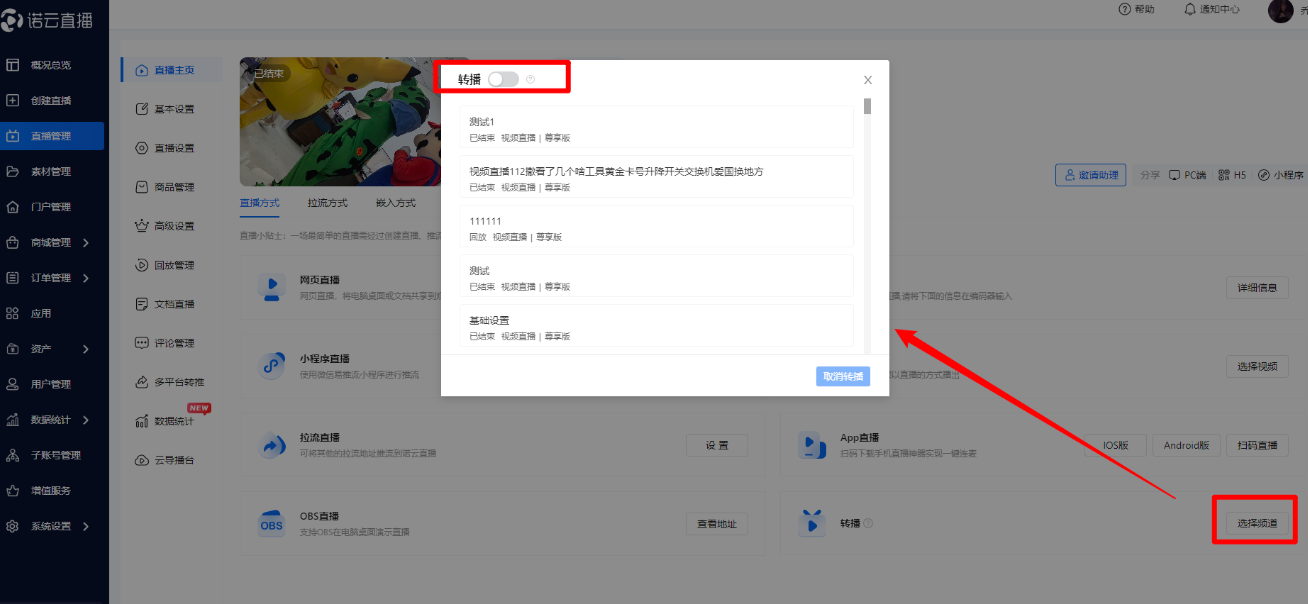Select the 评论管理 comment management icon
1308x604 pixels.
point(167,342)
